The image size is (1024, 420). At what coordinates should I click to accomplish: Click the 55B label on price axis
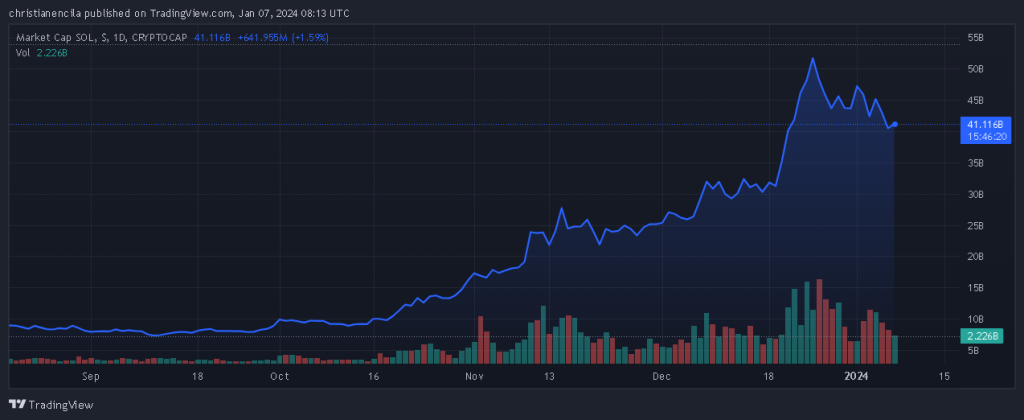pos(975,37)
